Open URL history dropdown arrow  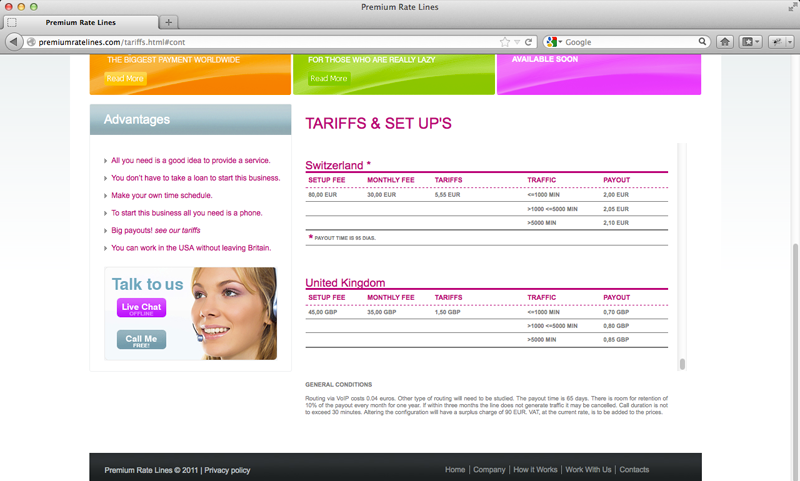(x=517, y=42)
